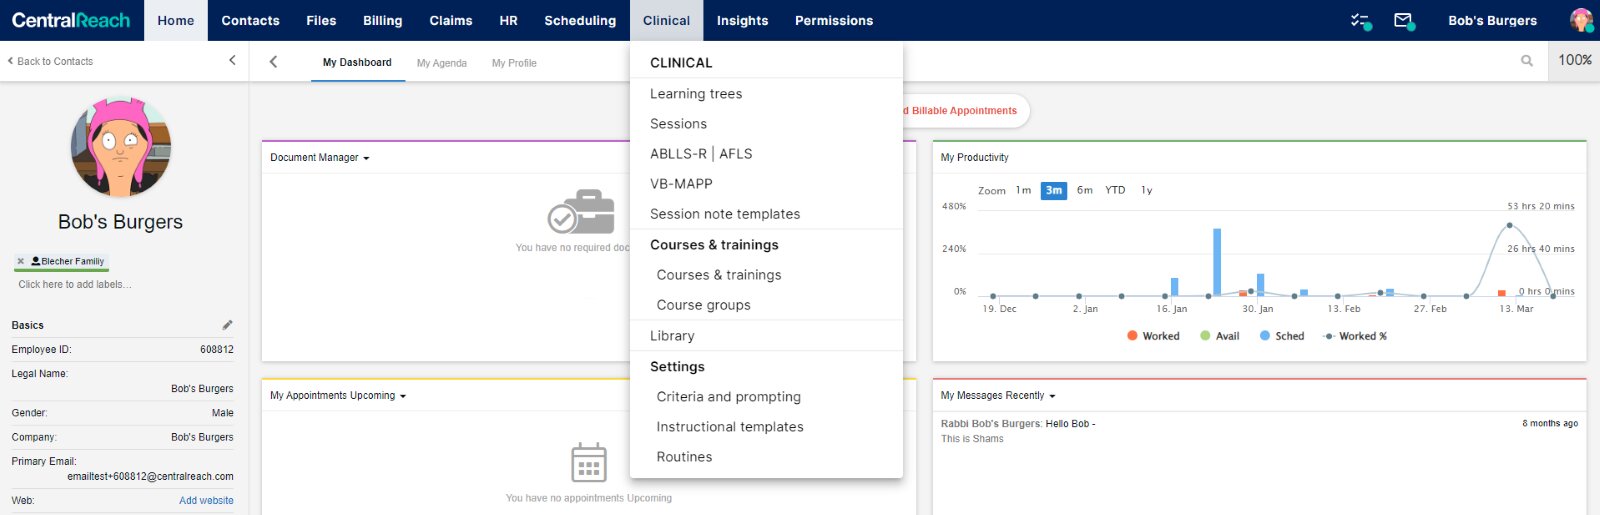Click the add labels field
Image resolution: width=1600 pixels, height=515 pixels.
75,285
